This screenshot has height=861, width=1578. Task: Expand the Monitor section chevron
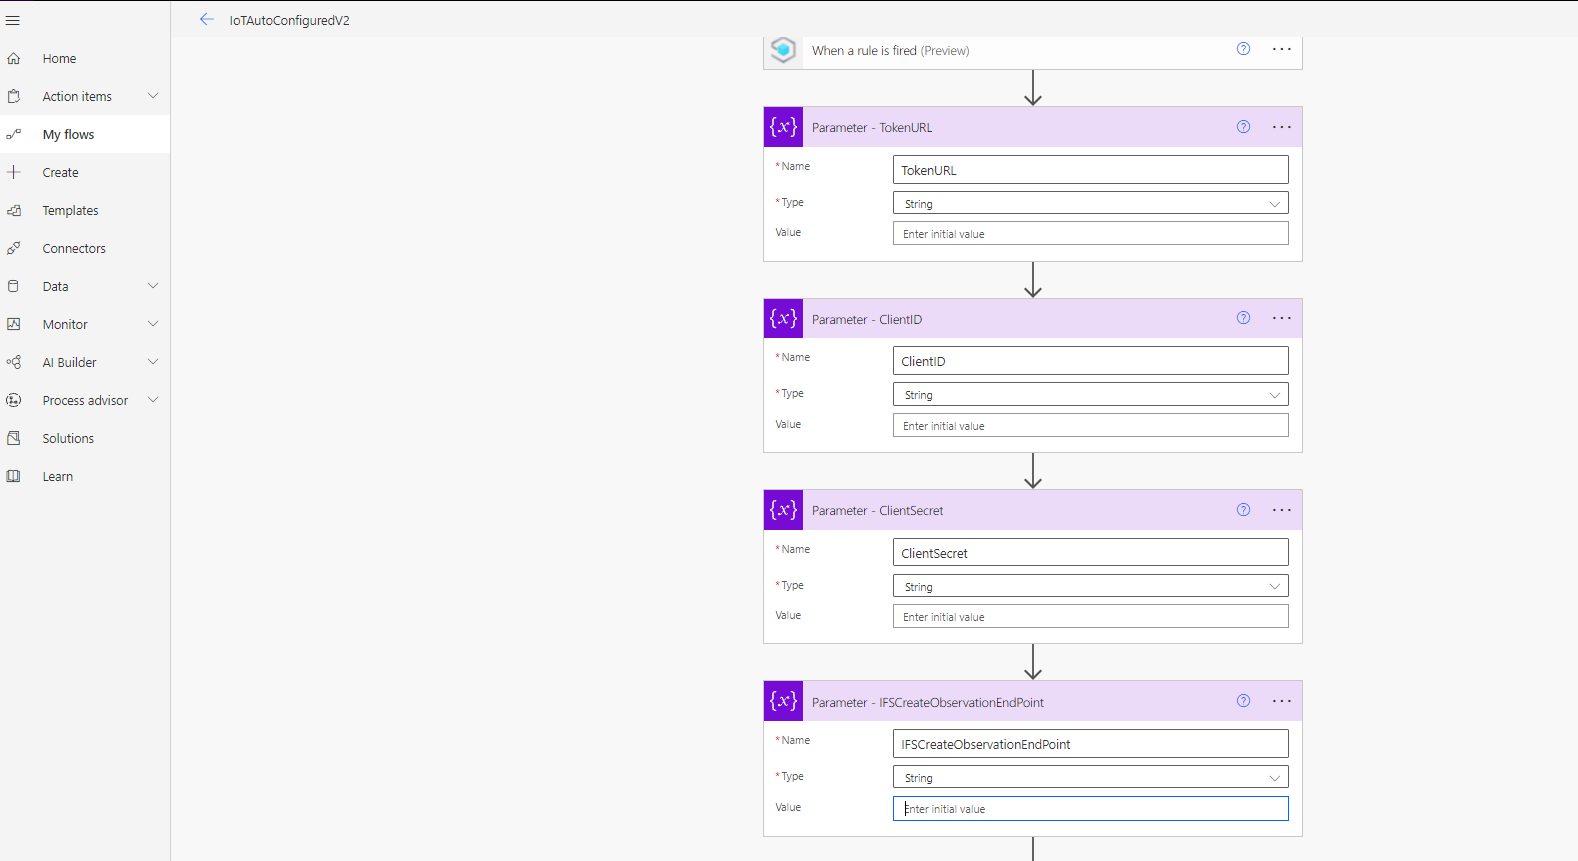click(x=153, y=324)
